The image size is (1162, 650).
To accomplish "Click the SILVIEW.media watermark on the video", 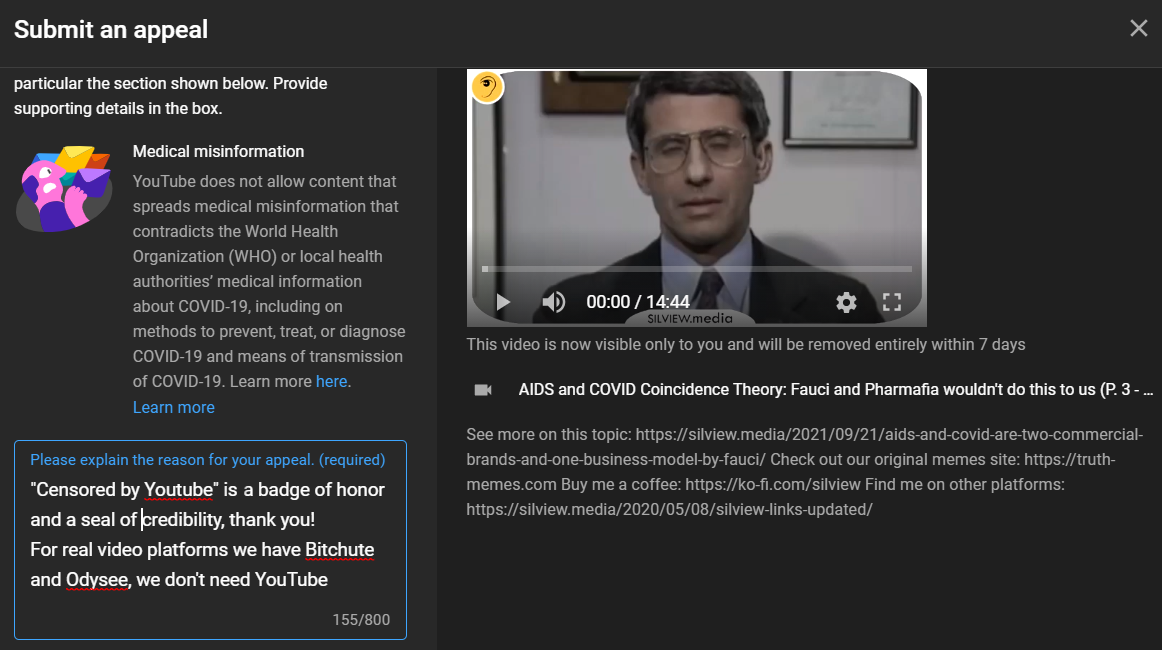I will pos(690,318).
